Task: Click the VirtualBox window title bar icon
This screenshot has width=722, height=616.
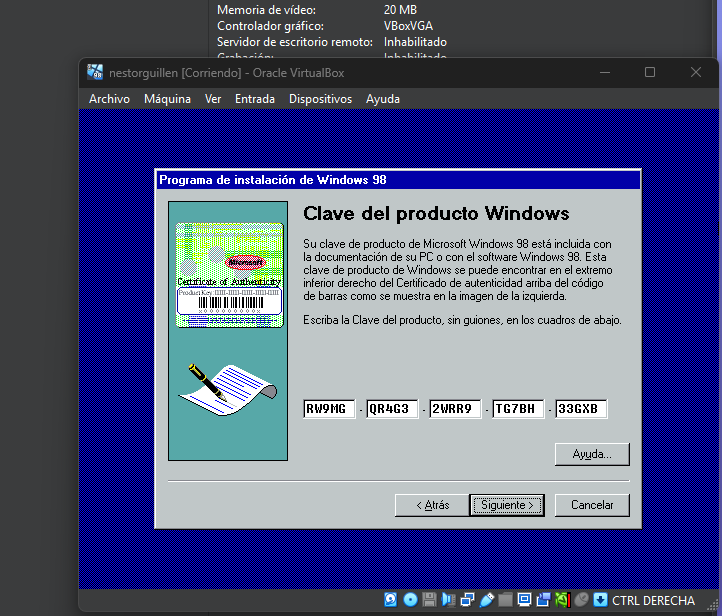Action: coord(96,72)
